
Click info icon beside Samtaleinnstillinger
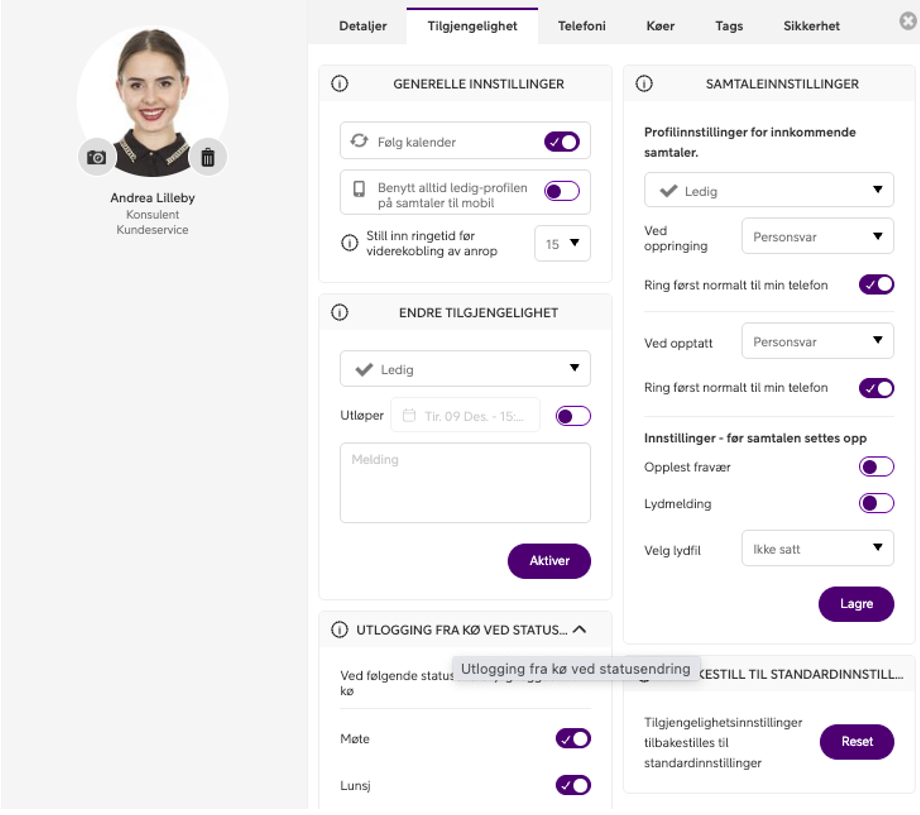pyautogui.click(x=644, y=84)
